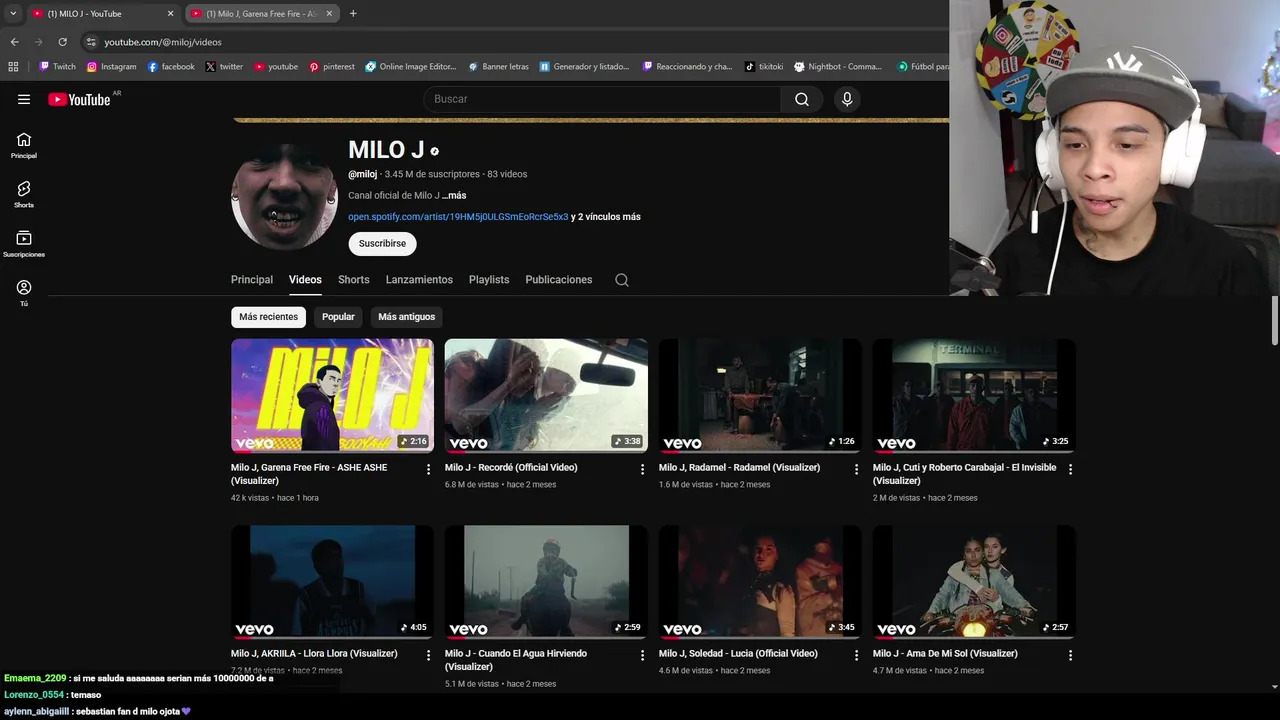This screenshot has height=720, width=1280.
Task: Open options menu for Radamel video
Action: tap(856, 469)
